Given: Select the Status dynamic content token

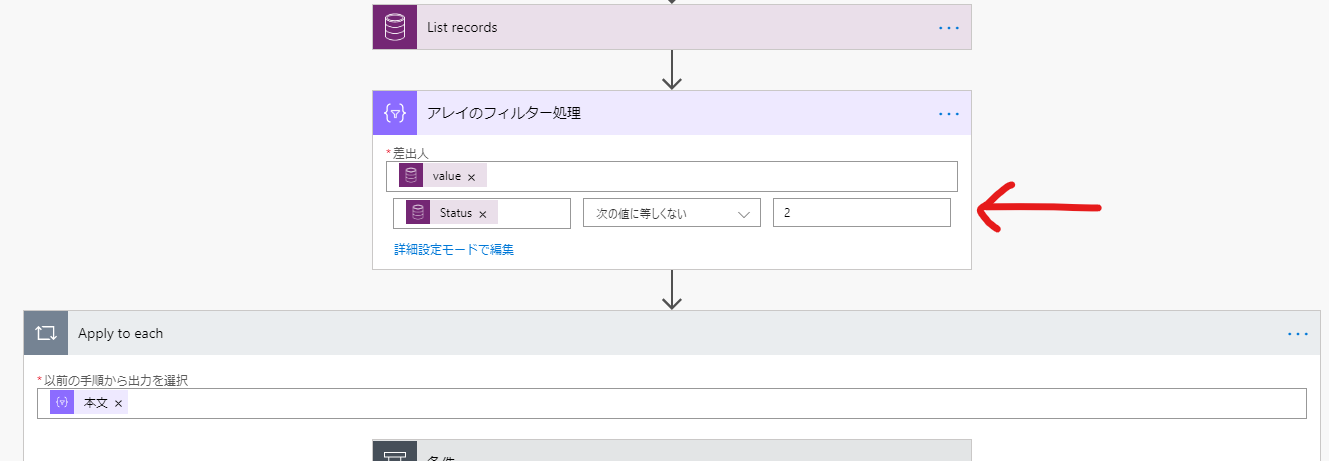Looking at the screenshot, I should tap(452, 213).
